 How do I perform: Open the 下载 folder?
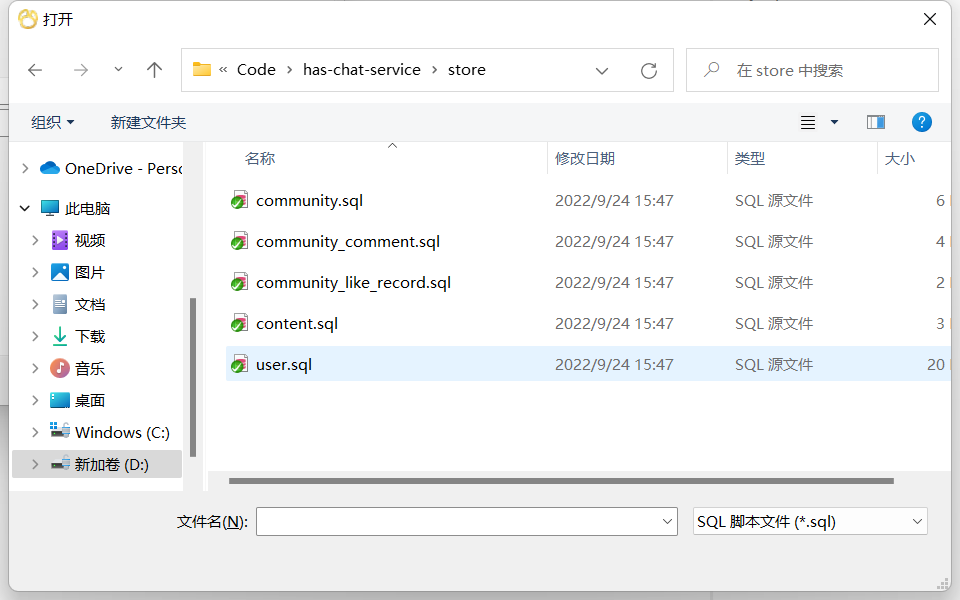click(x=78, y=336)
